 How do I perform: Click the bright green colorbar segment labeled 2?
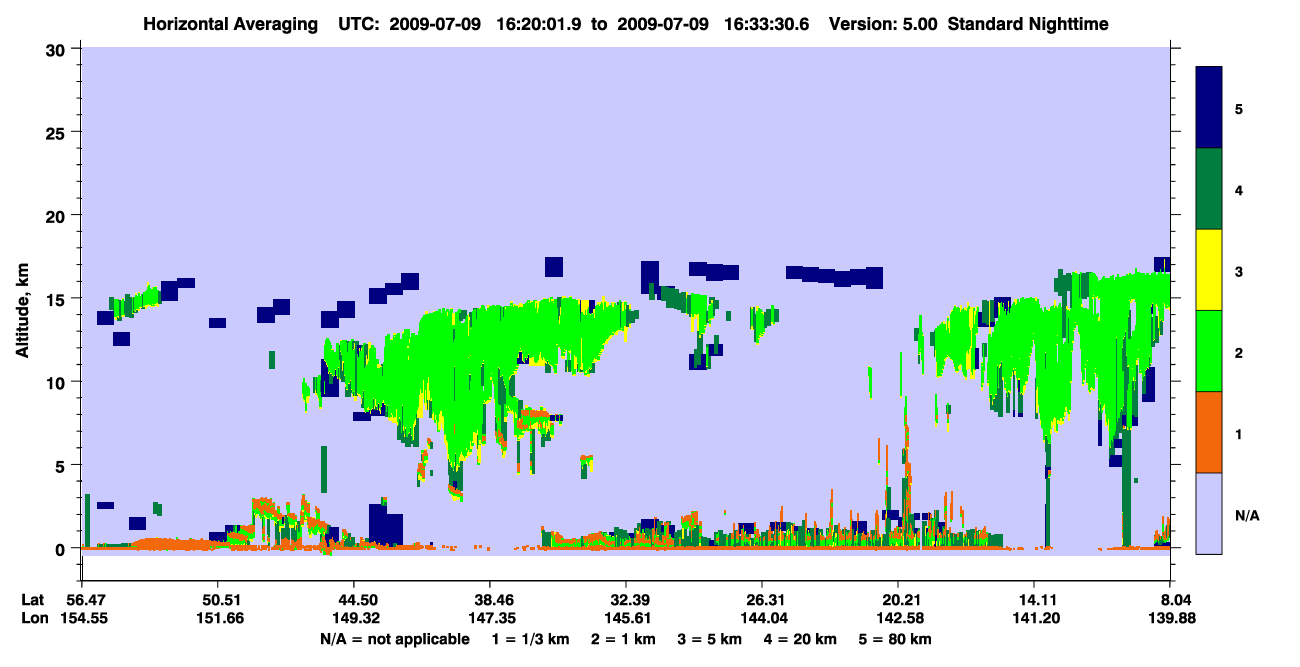(x=1209, y=351)
